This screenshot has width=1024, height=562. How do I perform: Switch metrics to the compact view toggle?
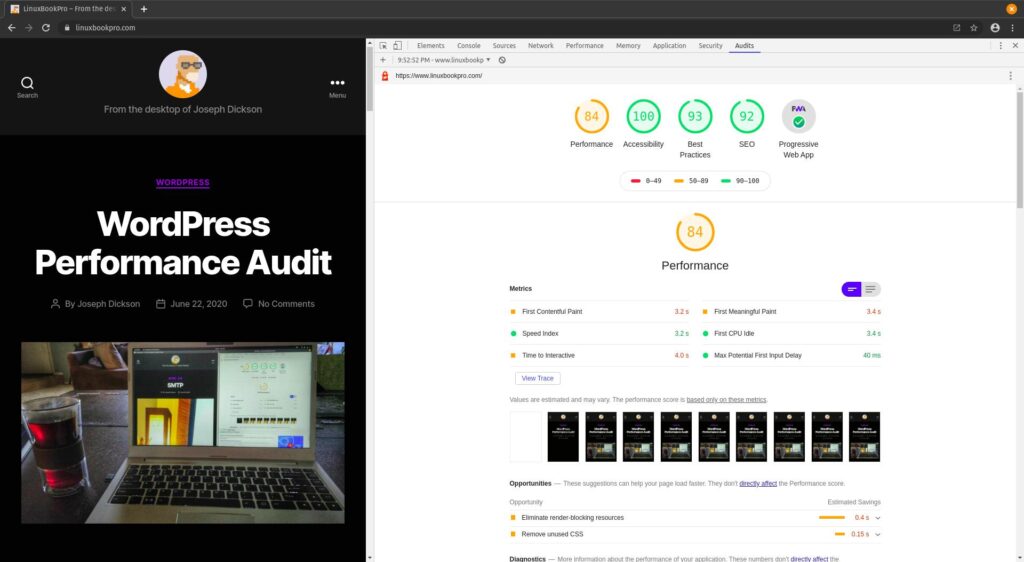[x=852, y=289]
